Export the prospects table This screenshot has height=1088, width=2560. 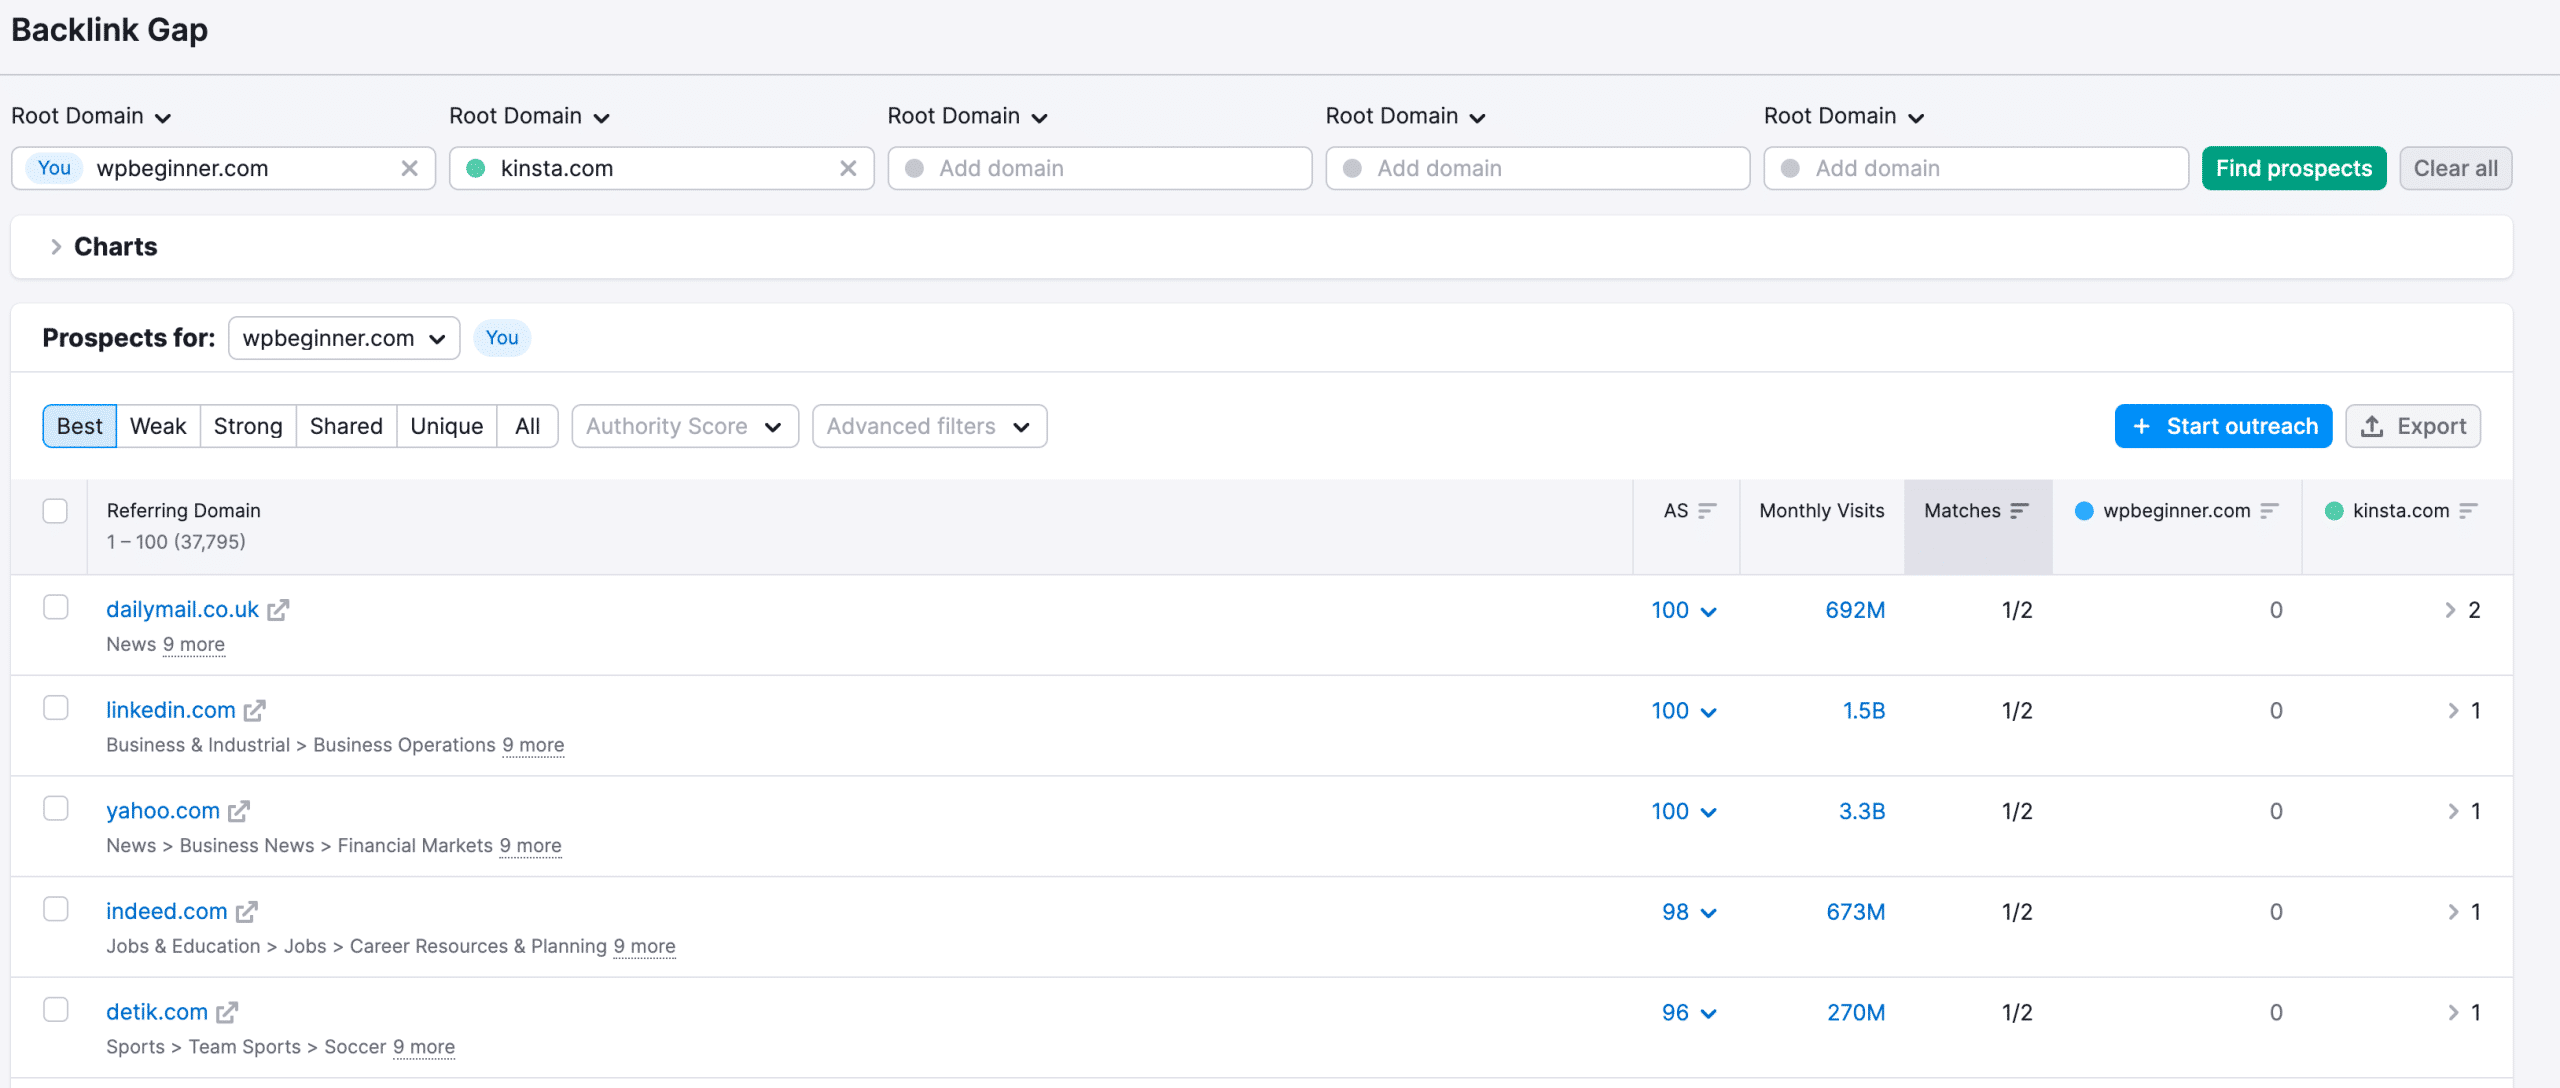tap(2413, 426)
